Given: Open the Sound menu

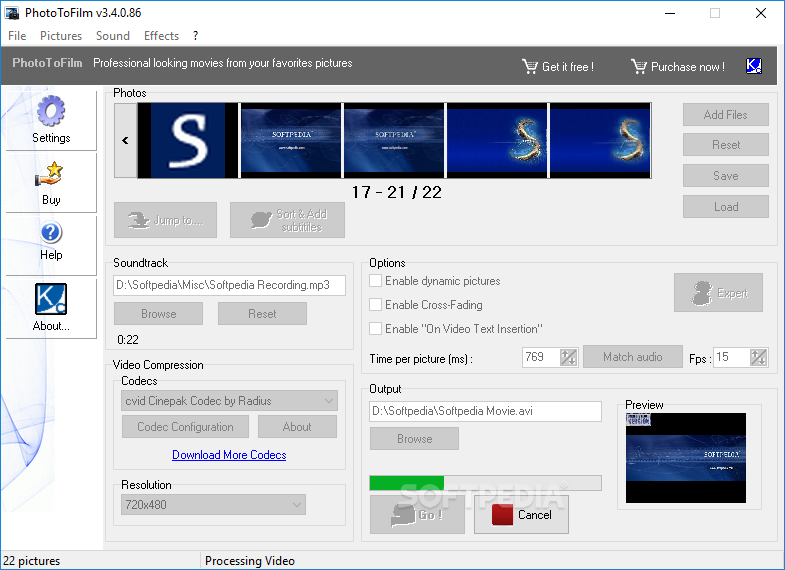Looking at the screenshot, I should tap(113, 36).
